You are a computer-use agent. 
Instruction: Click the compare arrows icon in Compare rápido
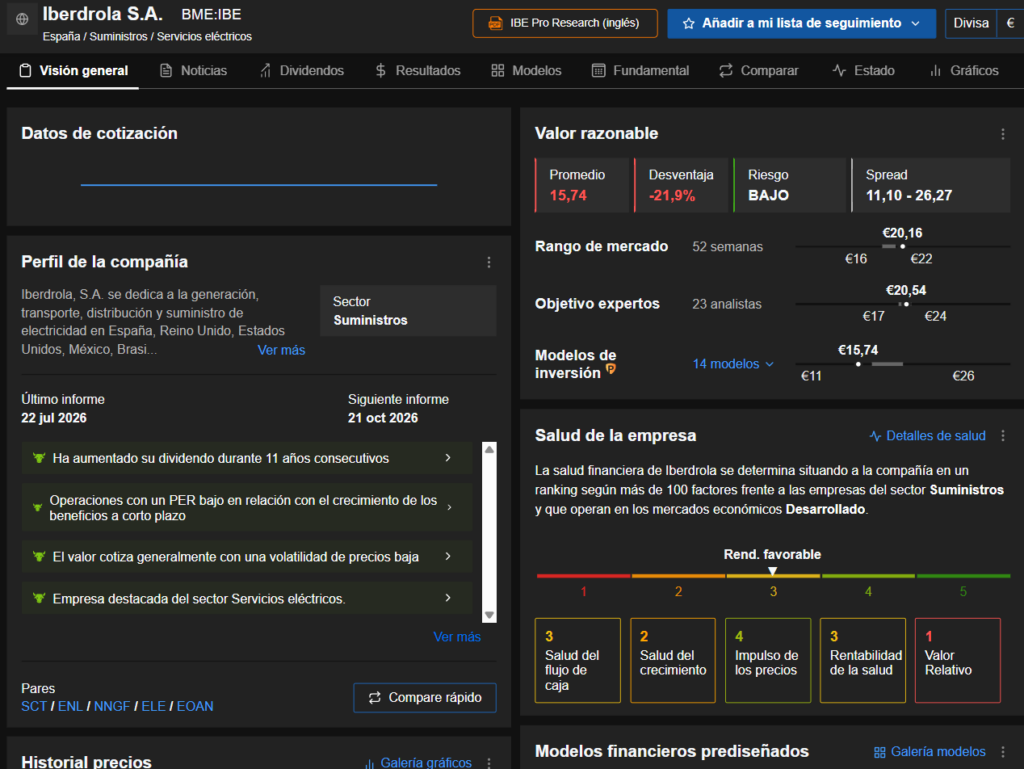(x=374, y=698)
